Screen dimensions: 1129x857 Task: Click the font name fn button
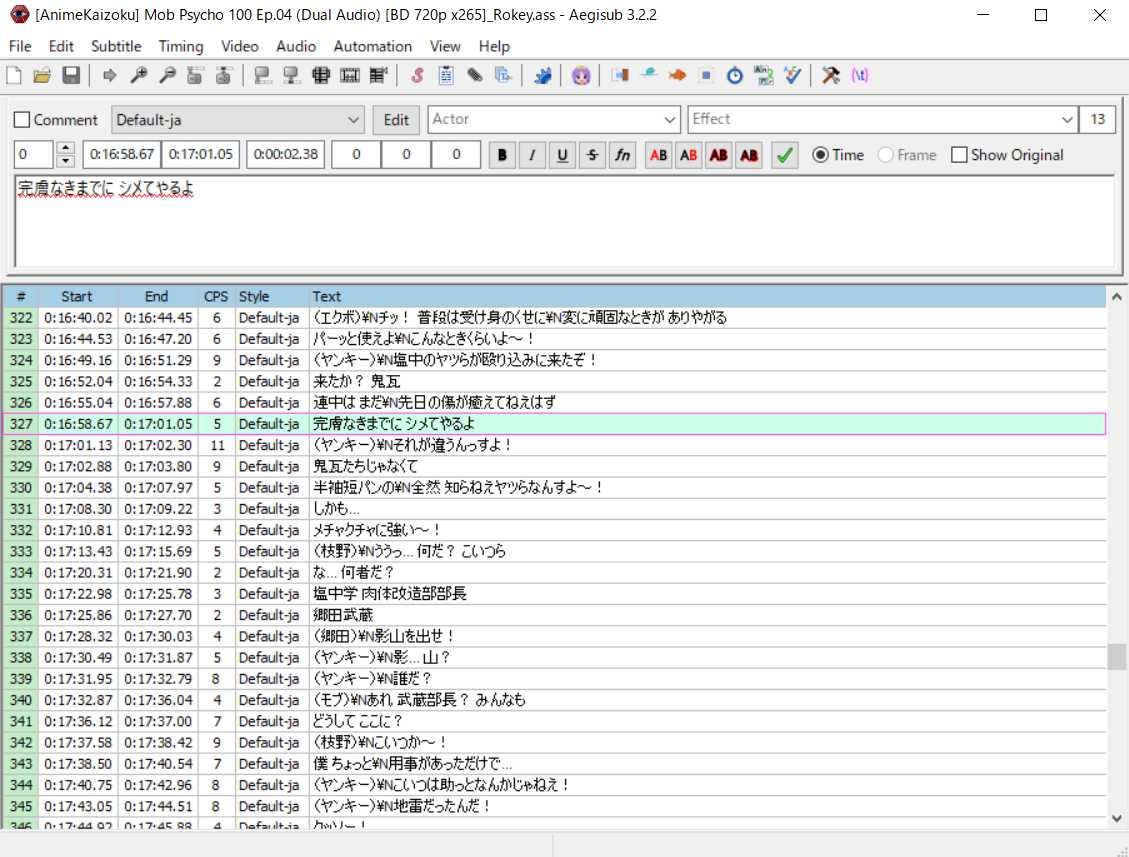622,155
